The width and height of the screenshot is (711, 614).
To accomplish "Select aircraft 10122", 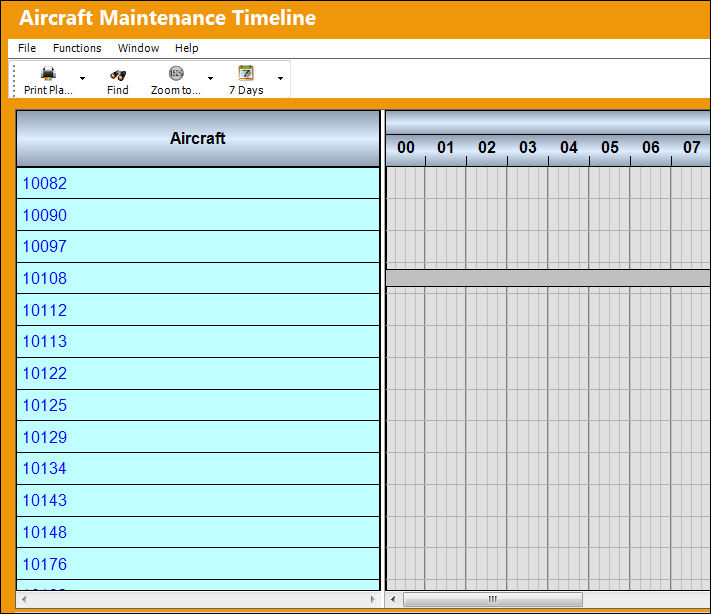I will coord(198,374).
